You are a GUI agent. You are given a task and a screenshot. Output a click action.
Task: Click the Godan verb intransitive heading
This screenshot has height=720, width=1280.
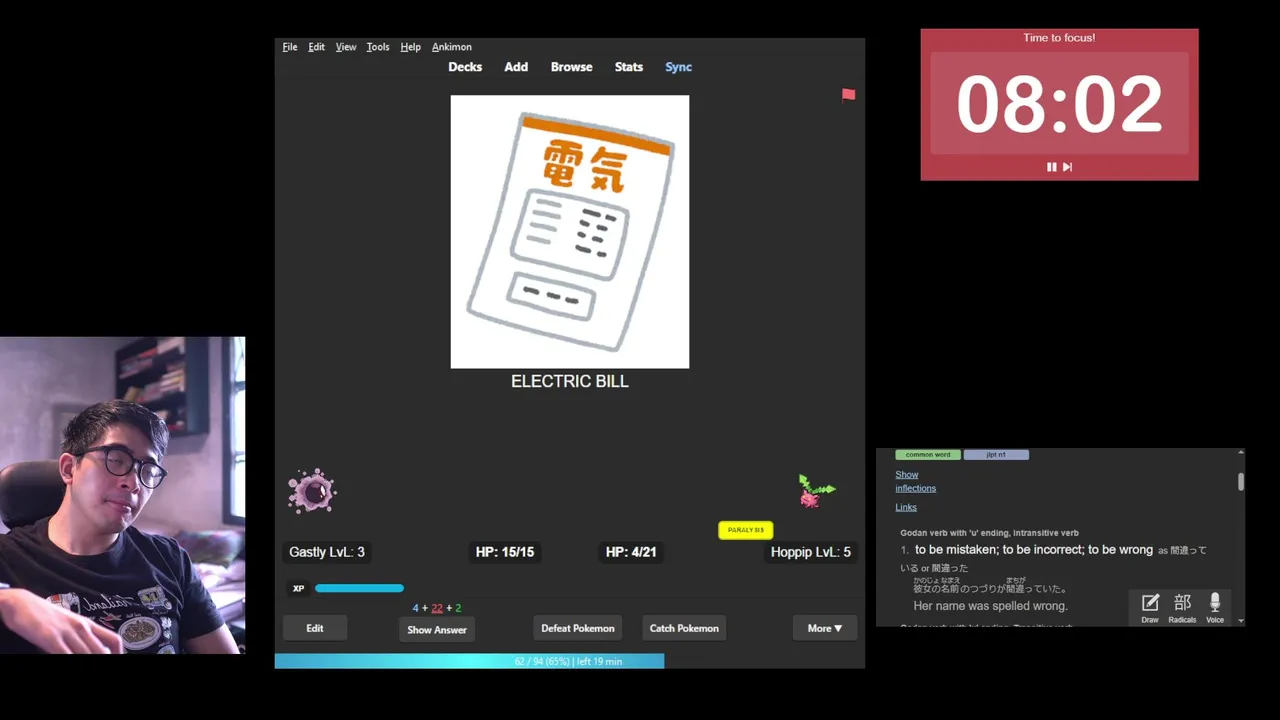(989, 533)
